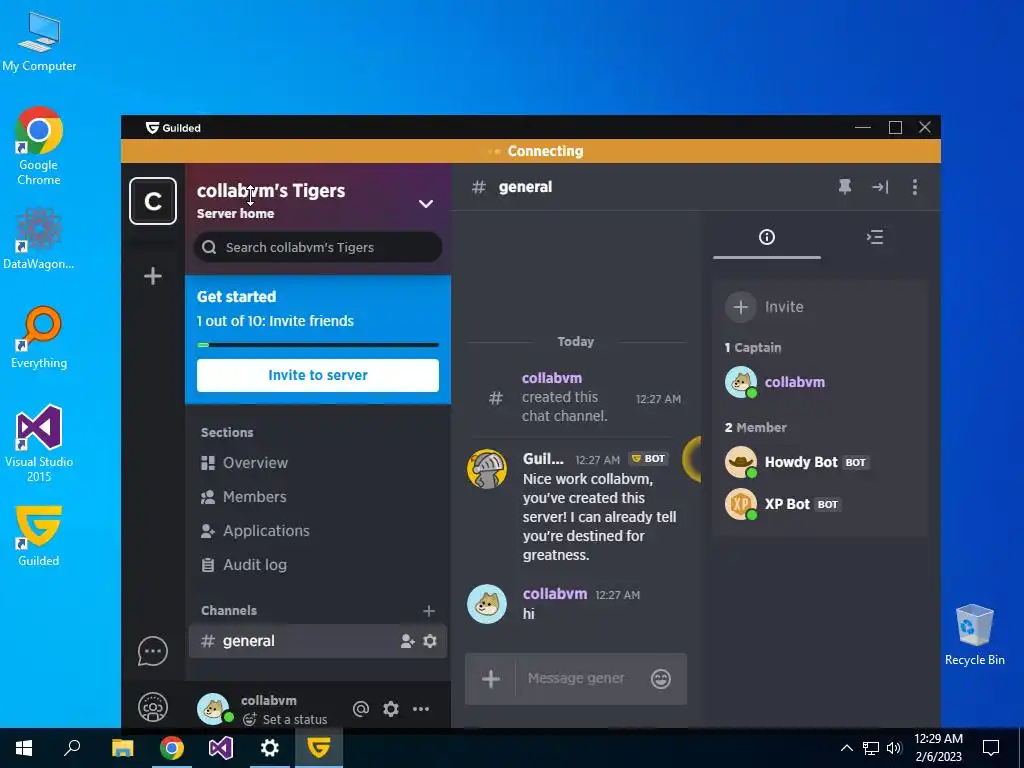Switch to the threads list tab
This screenshot has height=768, width=1024.
point(875,237)
